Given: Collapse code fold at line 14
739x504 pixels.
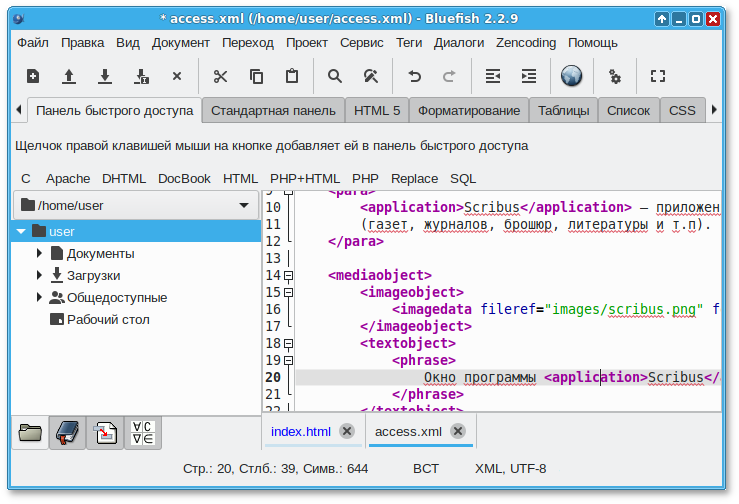Looking at the screenshot, I should (x=288, y=275).
